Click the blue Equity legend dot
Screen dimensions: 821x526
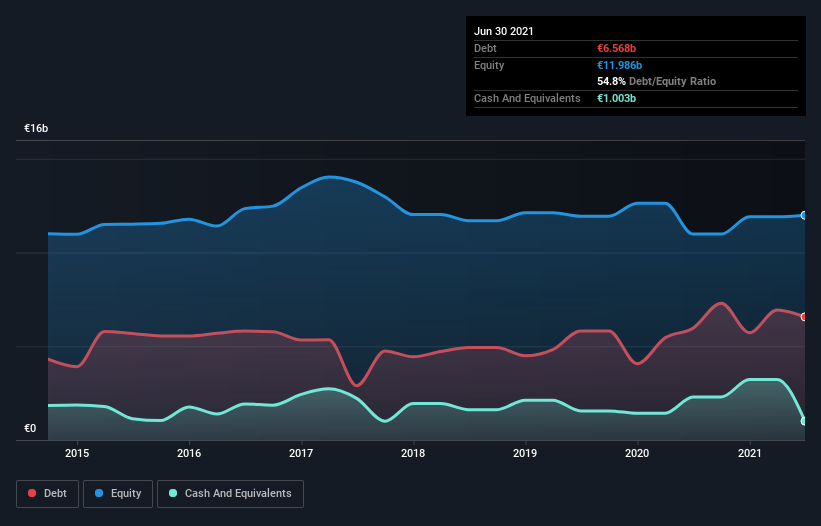click(x=99, y=493)
